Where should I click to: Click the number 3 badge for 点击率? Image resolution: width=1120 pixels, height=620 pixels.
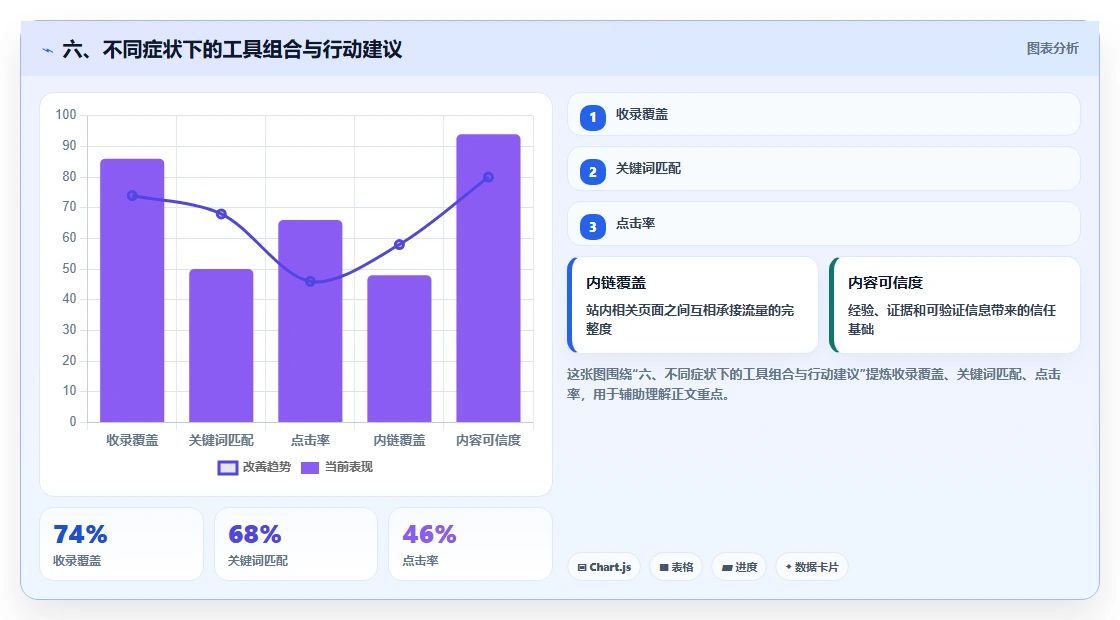coord(592,227)
